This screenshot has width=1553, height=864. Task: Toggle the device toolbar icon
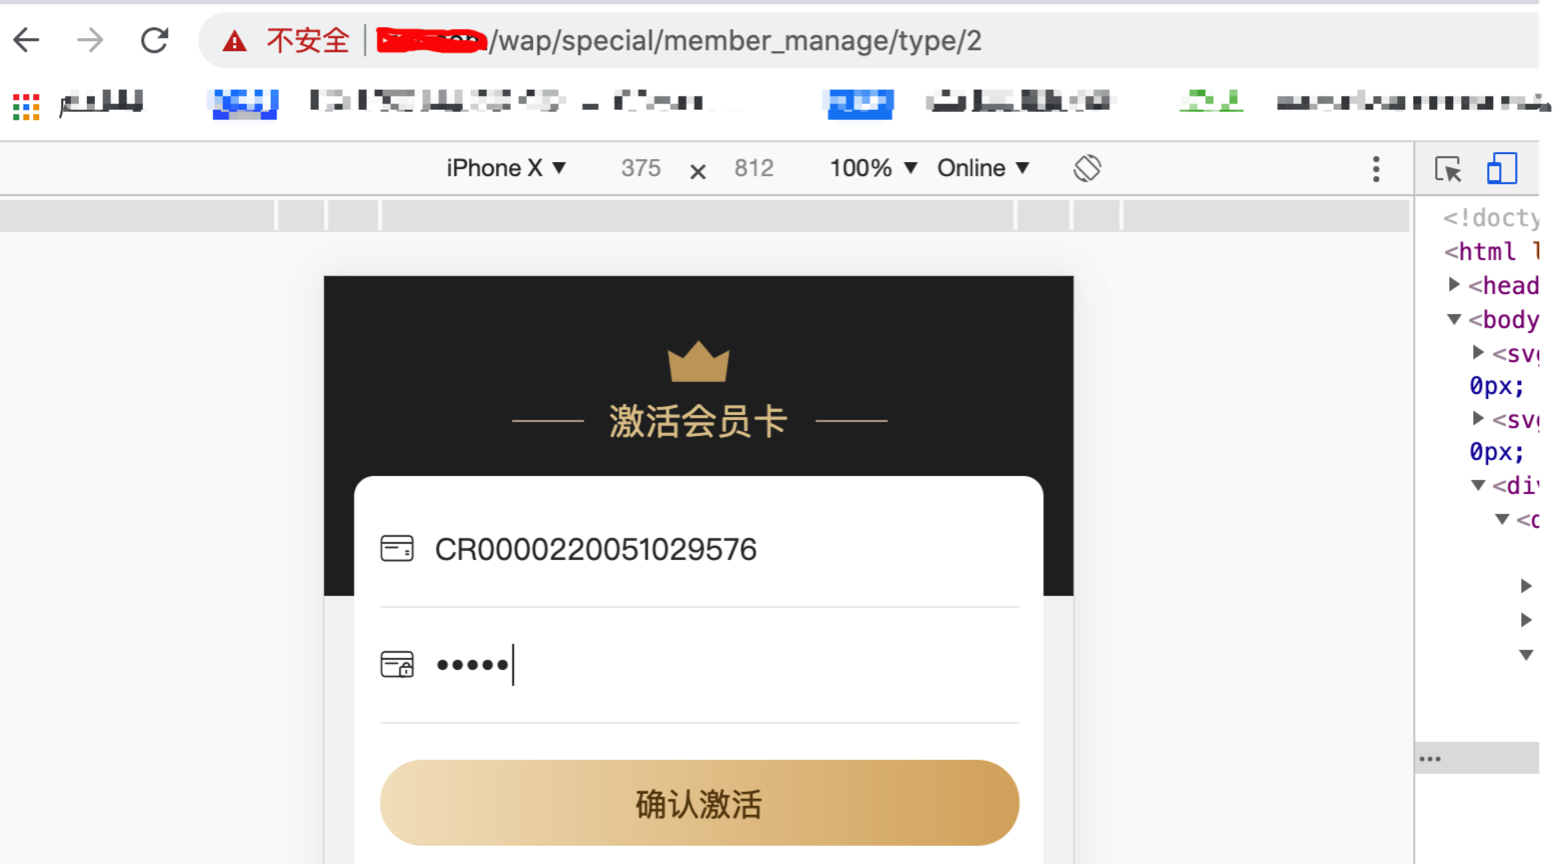1501,168
